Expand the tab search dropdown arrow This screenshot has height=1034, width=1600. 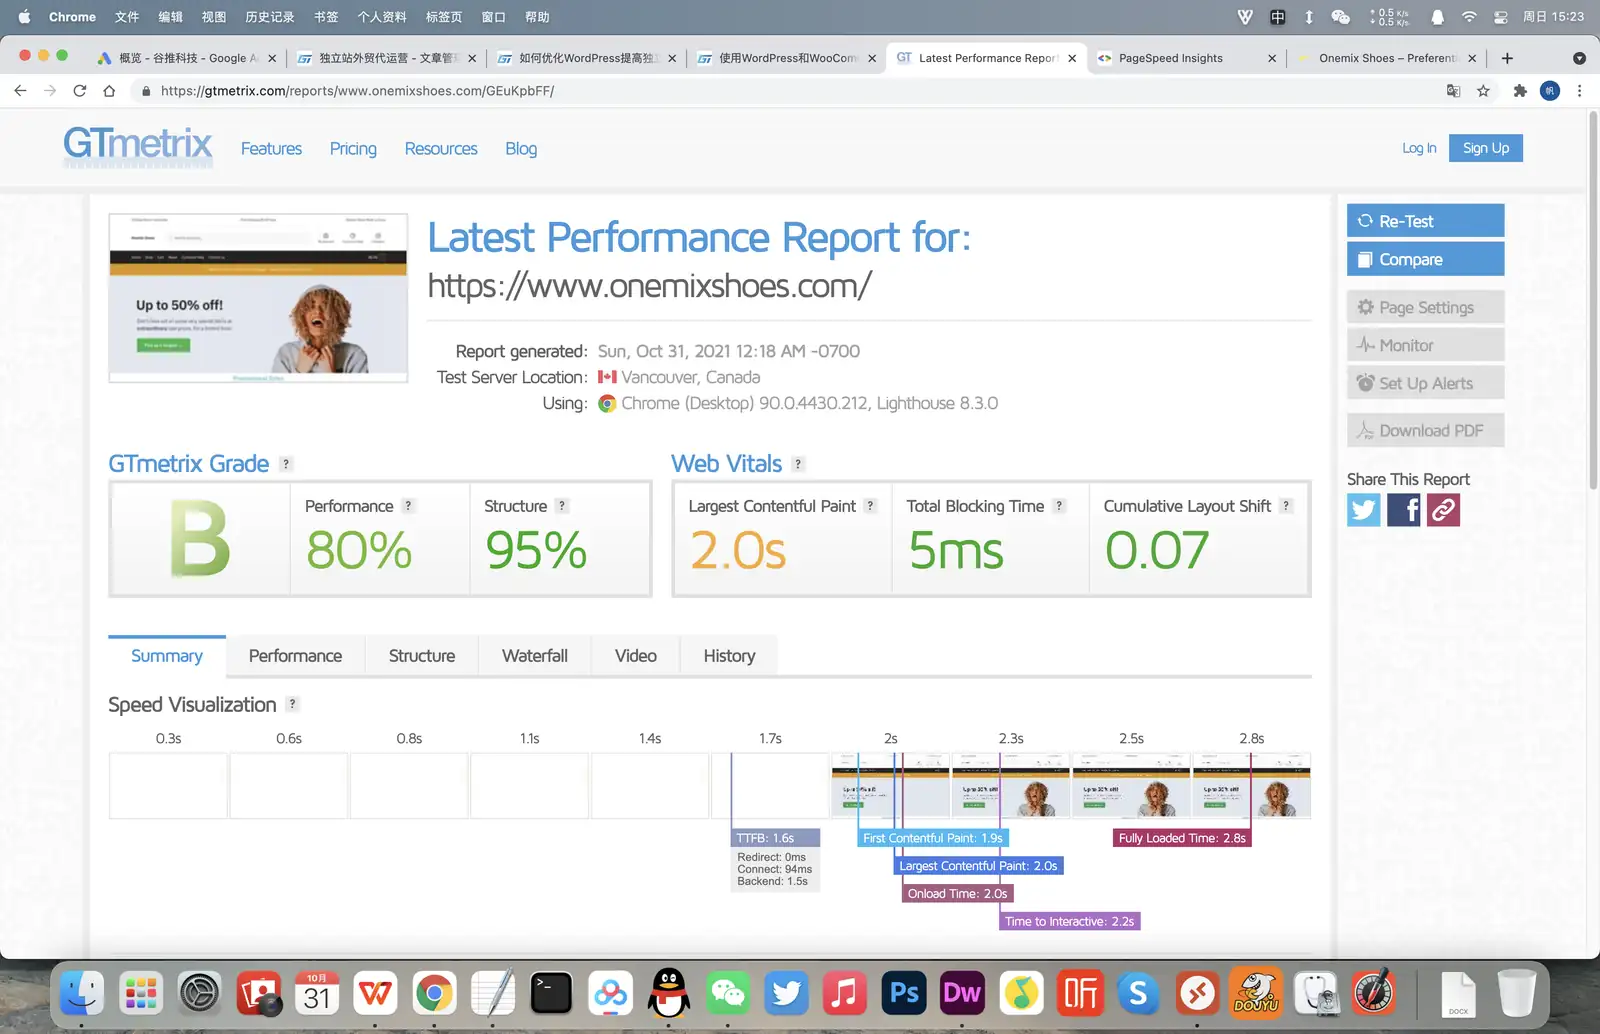[x=1579, y=58]
